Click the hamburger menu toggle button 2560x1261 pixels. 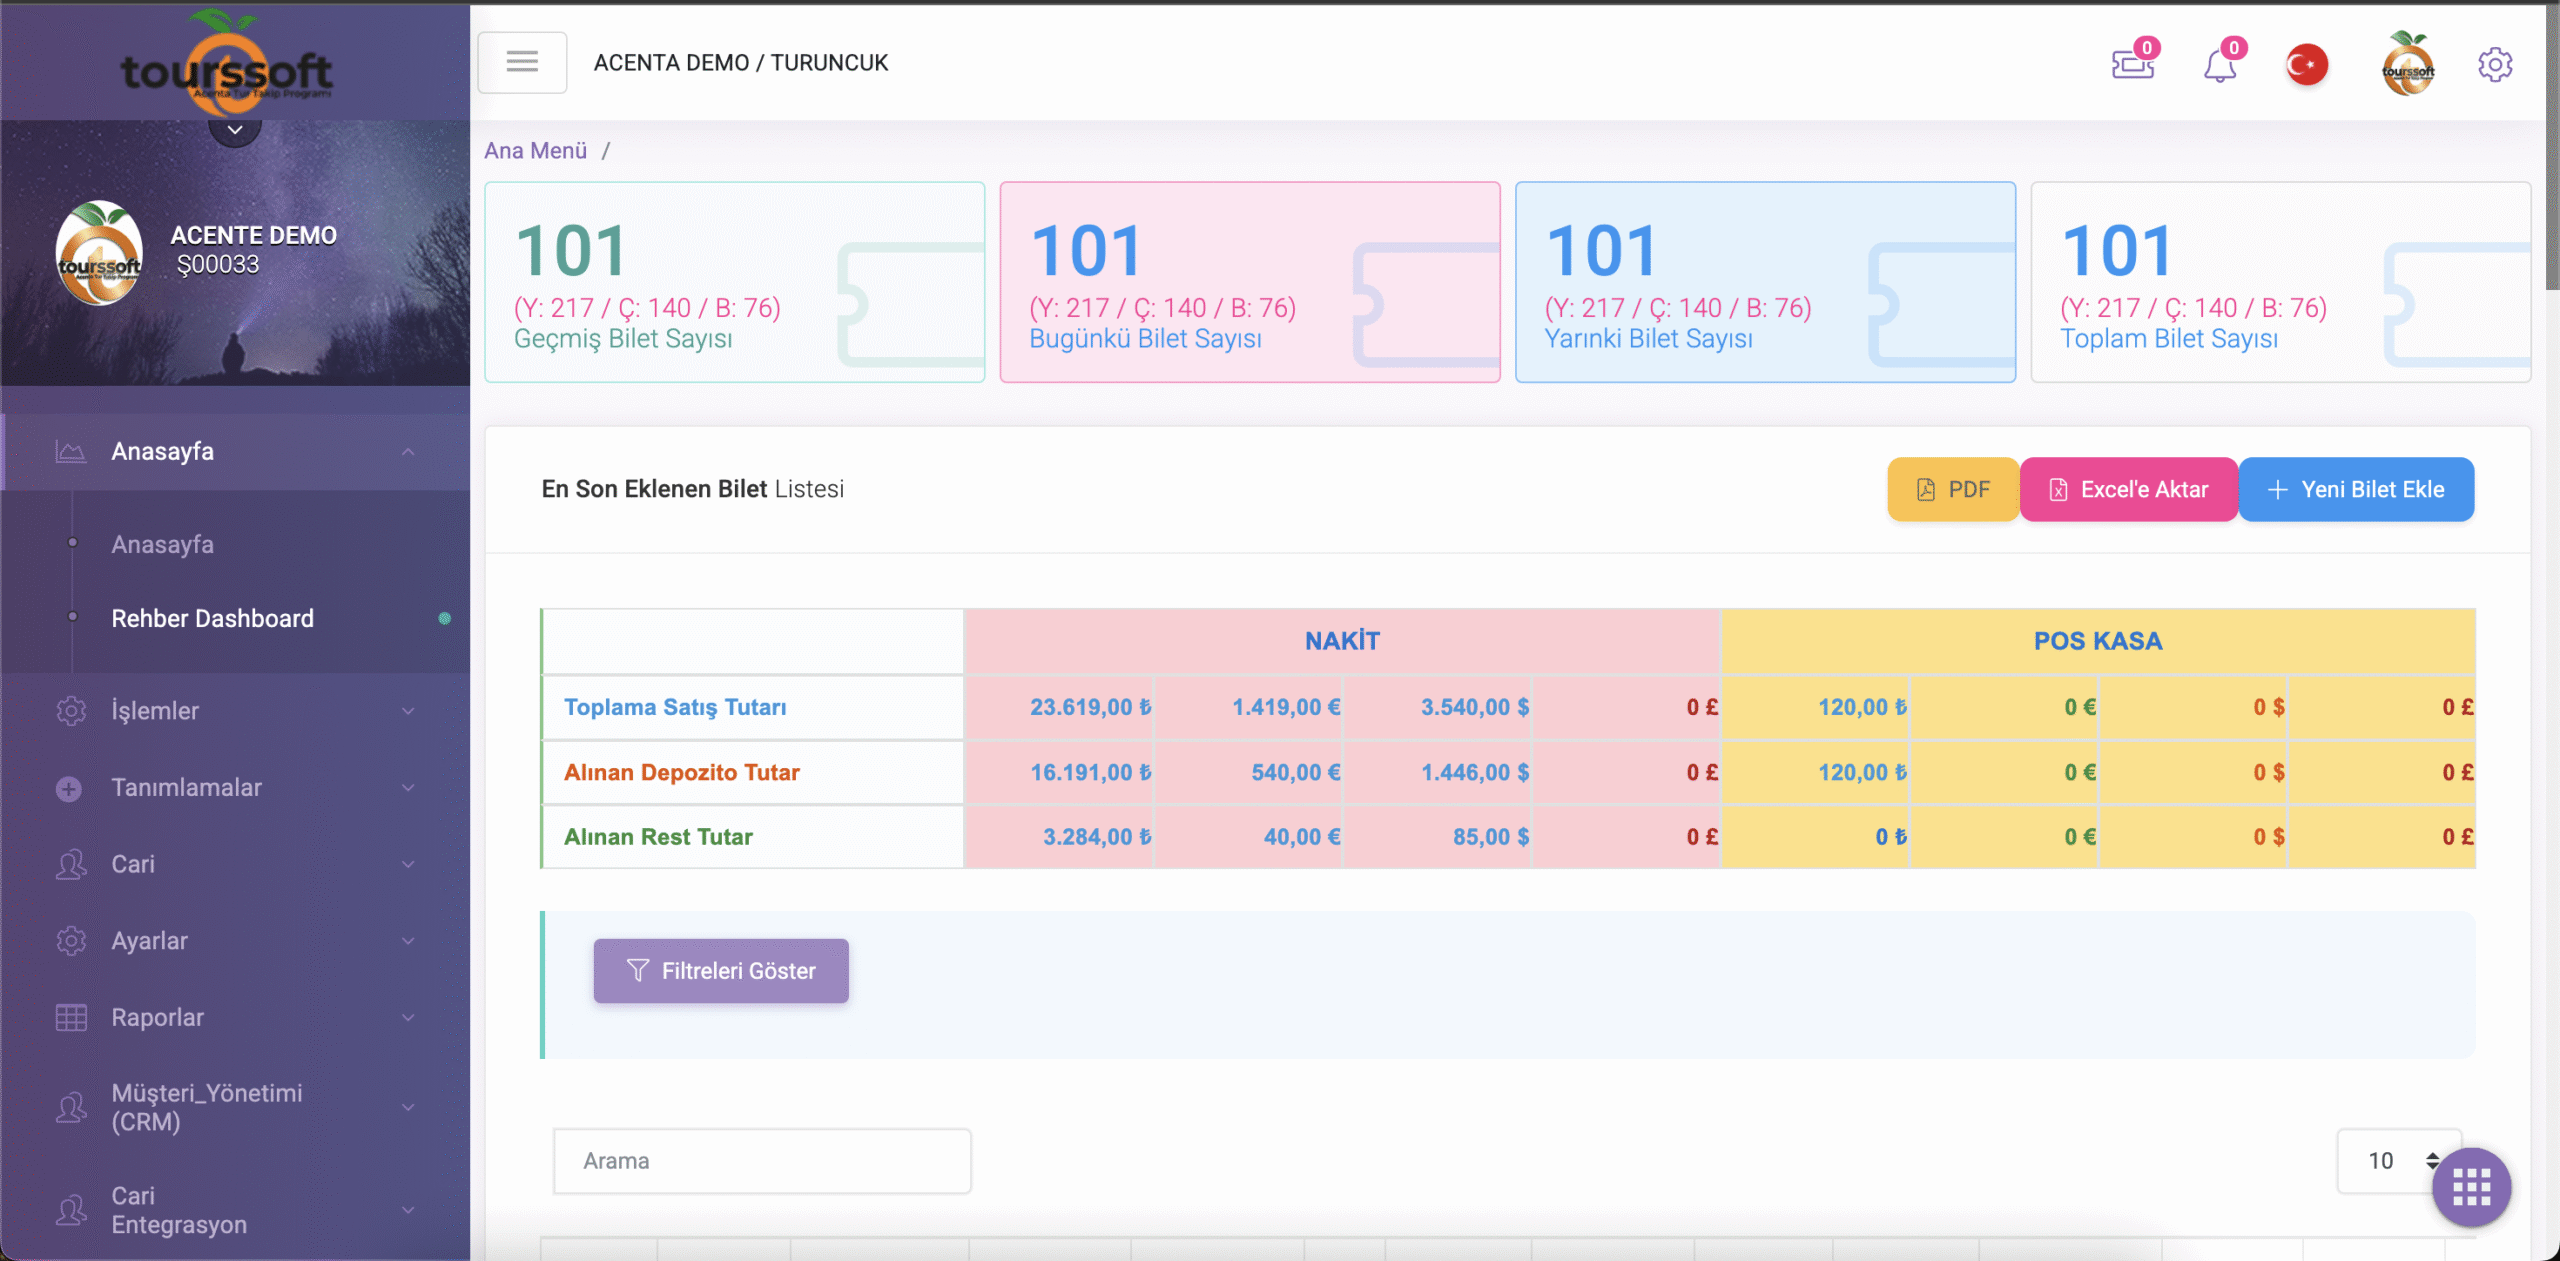(521, 63)
